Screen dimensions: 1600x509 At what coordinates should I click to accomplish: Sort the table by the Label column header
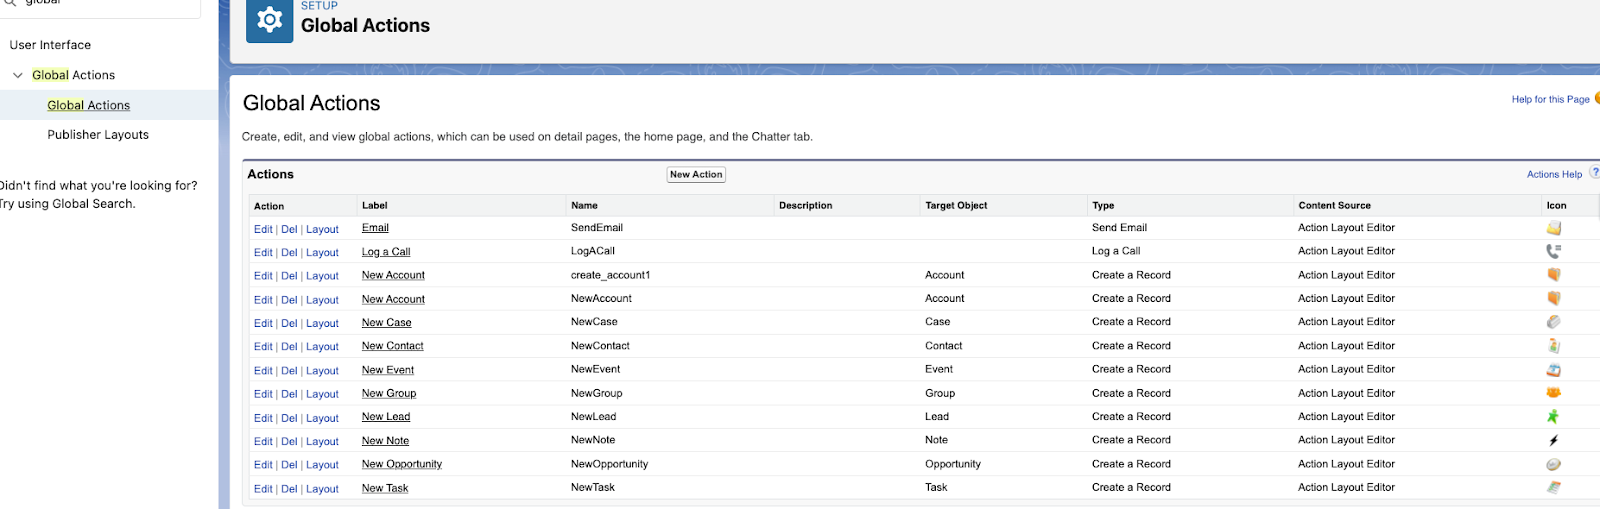coord(375,205)
